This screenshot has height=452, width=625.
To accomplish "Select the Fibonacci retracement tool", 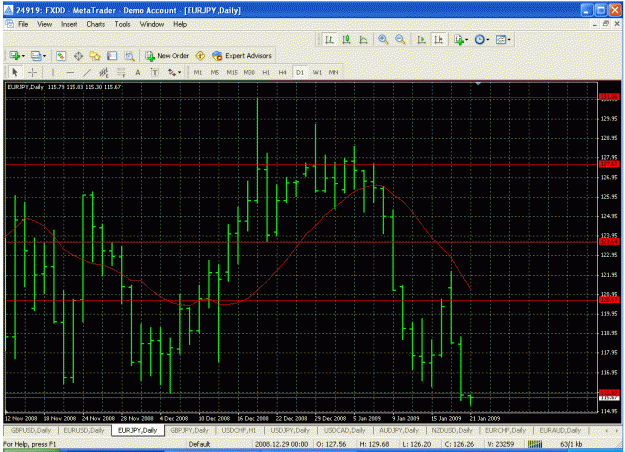I will coord(121,72).
